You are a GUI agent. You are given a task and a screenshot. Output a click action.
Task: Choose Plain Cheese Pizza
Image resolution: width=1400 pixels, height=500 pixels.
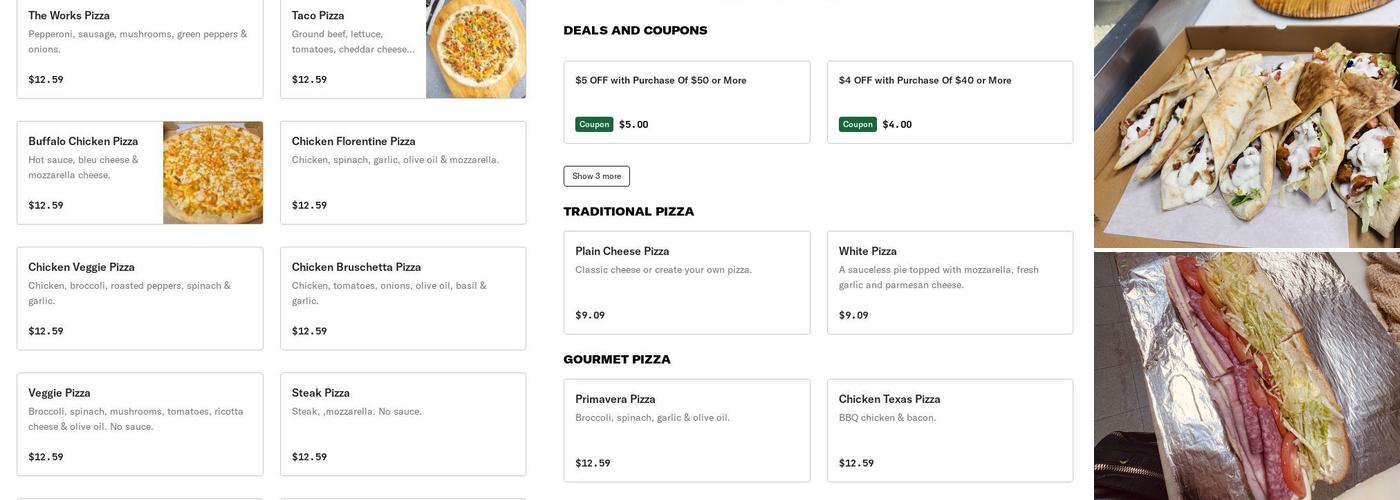[687, 283]
